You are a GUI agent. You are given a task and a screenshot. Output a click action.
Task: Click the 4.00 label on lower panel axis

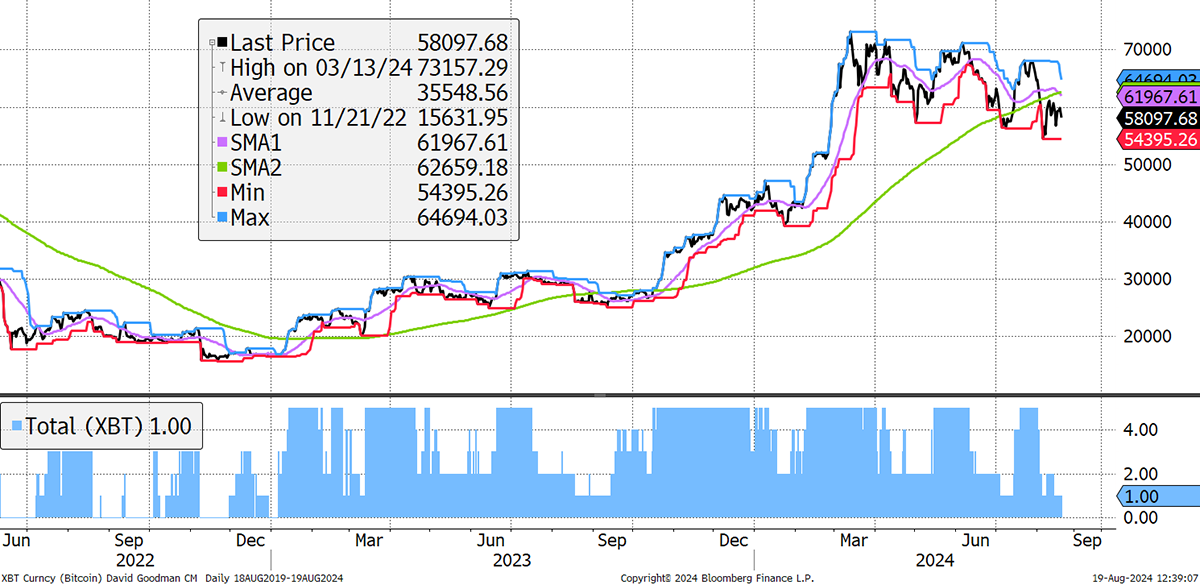coord(1140,429)
